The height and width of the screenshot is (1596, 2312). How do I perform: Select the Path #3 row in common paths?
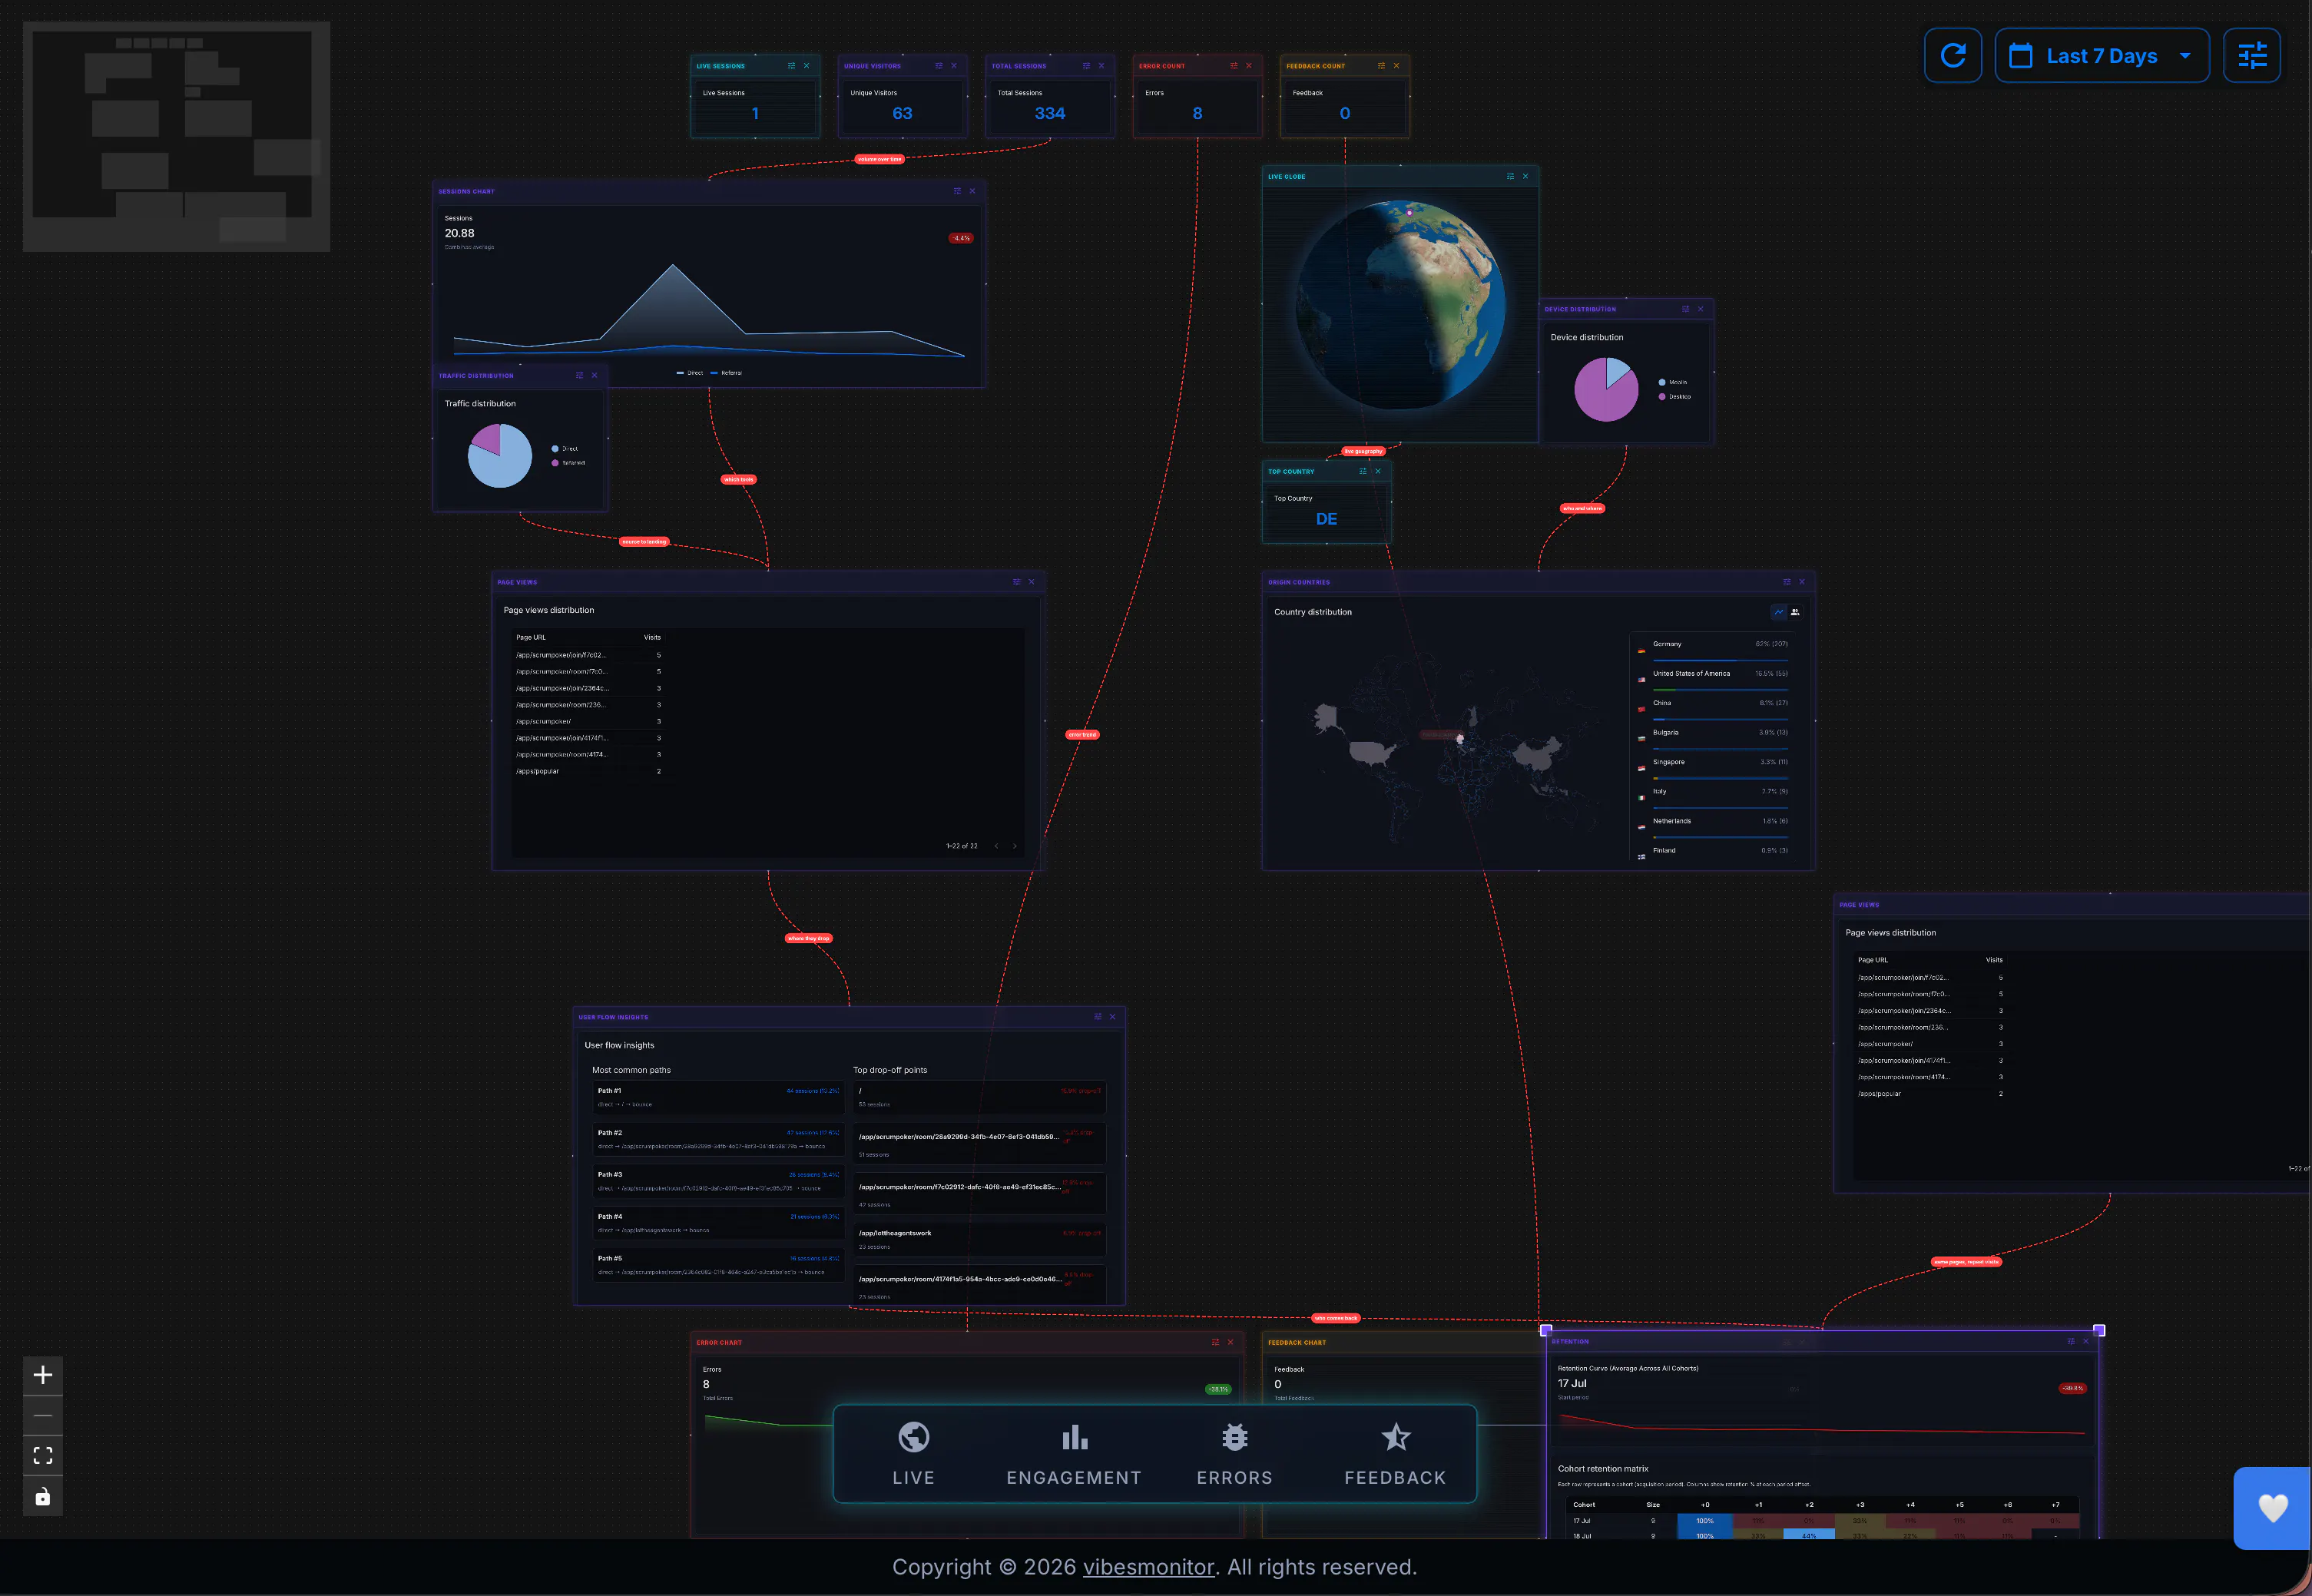coord(718,1182)
